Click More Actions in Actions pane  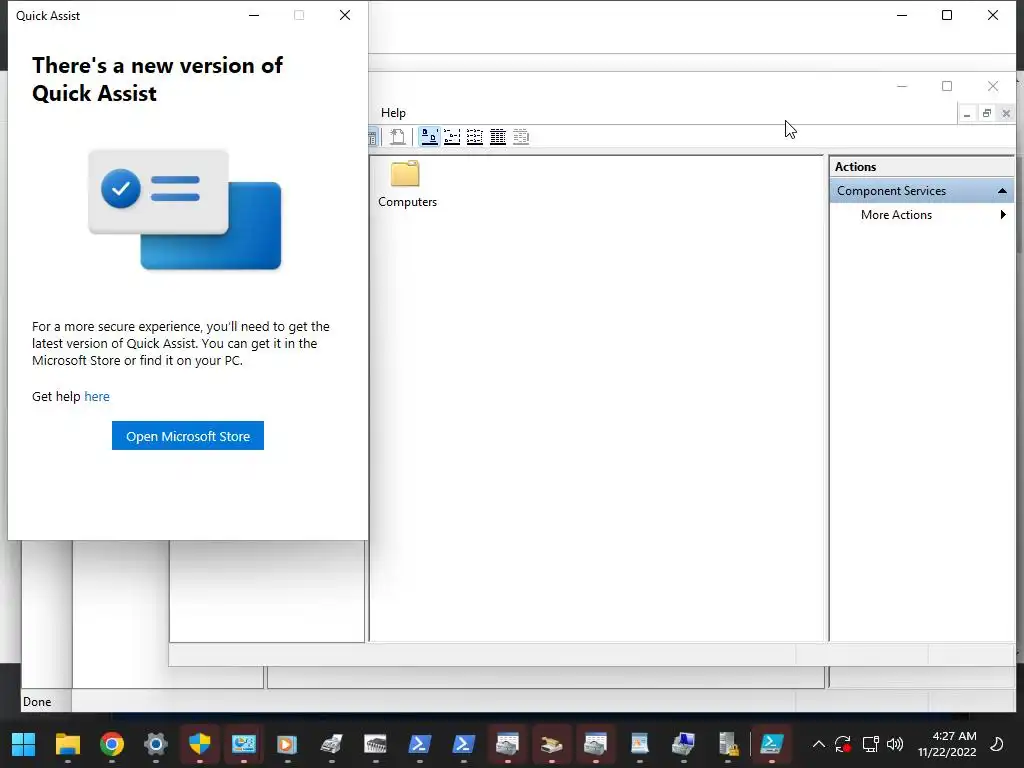pos(896,215)
